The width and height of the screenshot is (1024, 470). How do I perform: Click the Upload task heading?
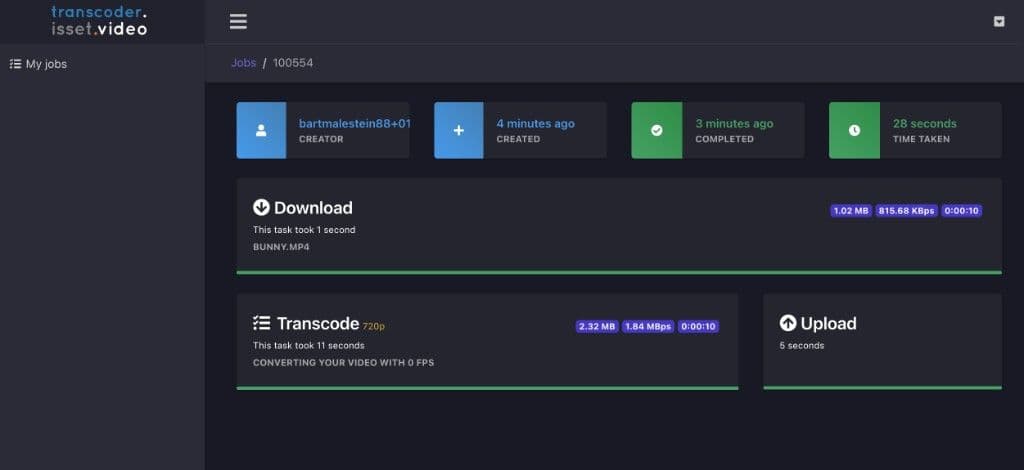click(828, 323)
